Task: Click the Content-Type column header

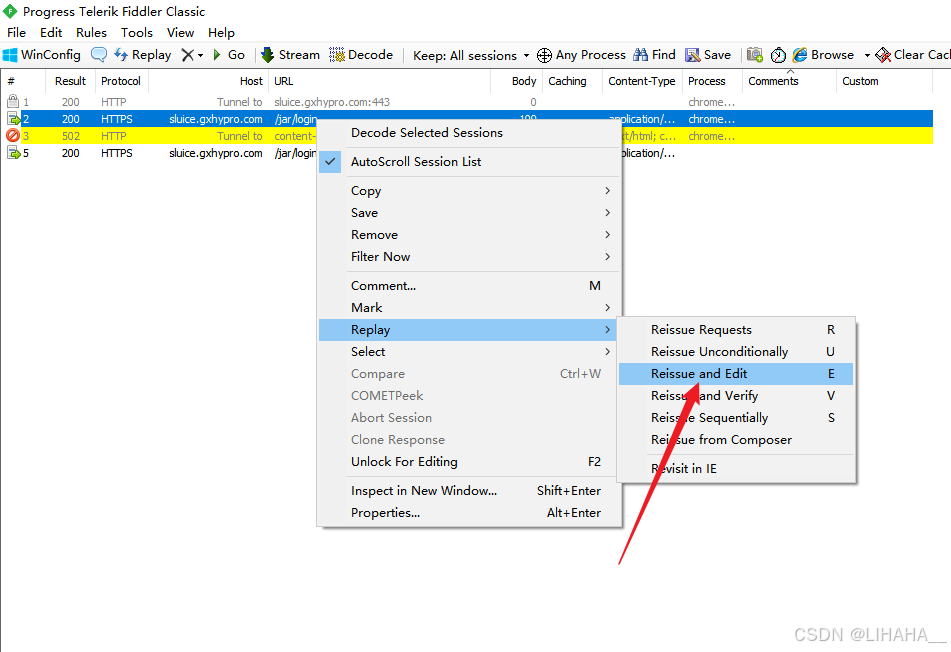Action: pos(642,81)
